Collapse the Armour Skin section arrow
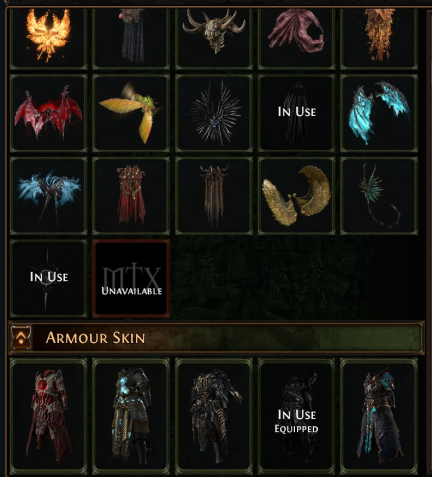The height and width of the screenshot is (477, 432). click(x=21, y=338)
